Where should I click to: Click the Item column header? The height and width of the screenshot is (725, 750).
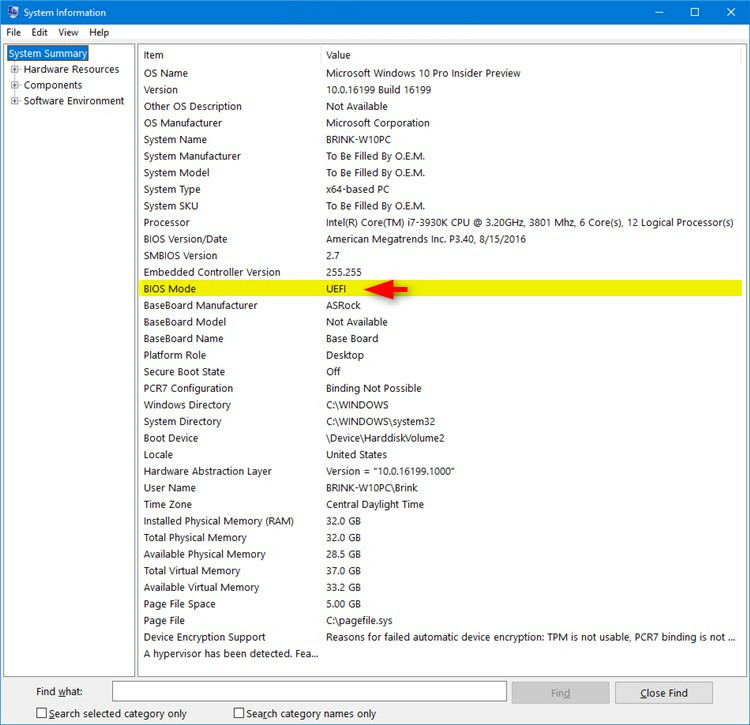(154, 55)
